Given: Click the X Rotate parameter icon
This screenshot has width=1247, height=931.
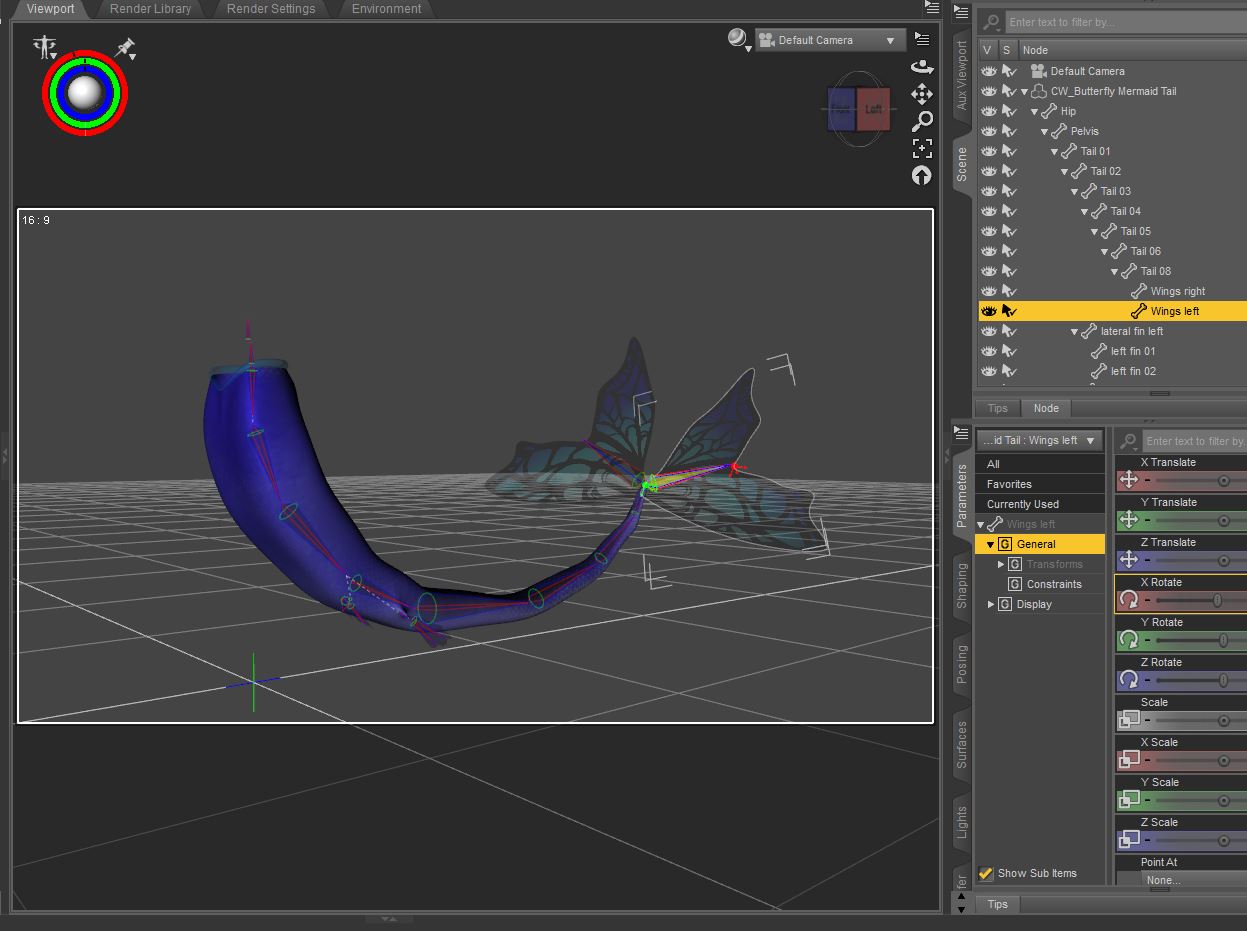Looking at the screenshot, I should [1129, 599].
